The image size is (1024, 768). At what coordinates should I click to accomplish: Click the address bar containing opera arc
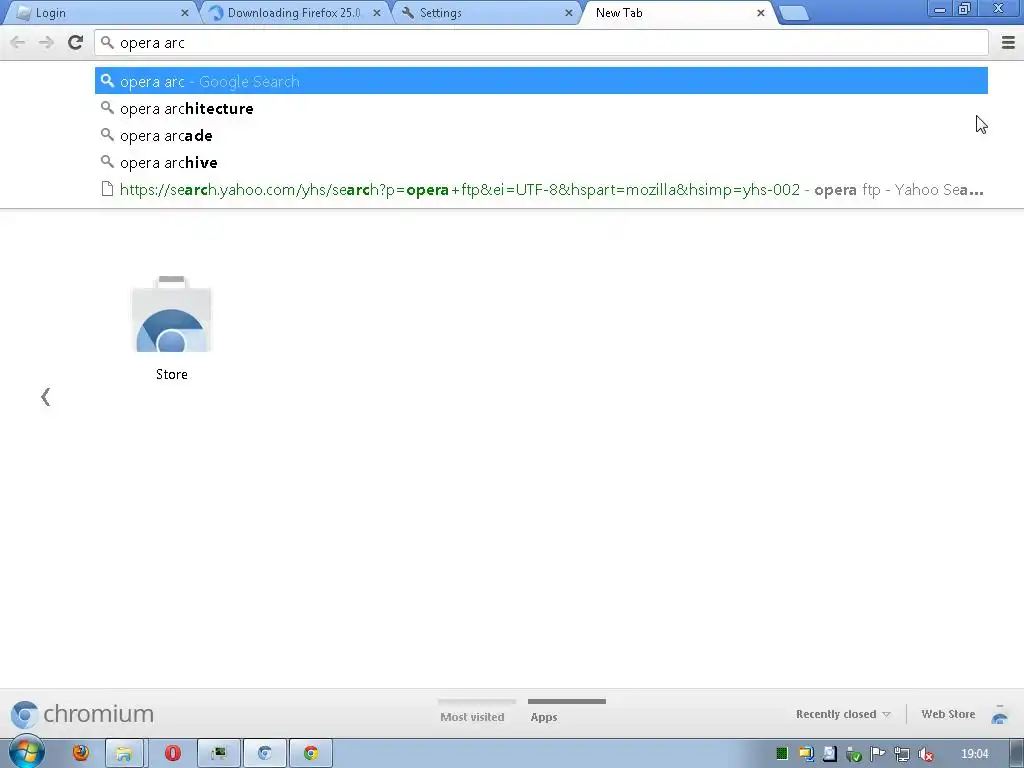coord(541,43)
